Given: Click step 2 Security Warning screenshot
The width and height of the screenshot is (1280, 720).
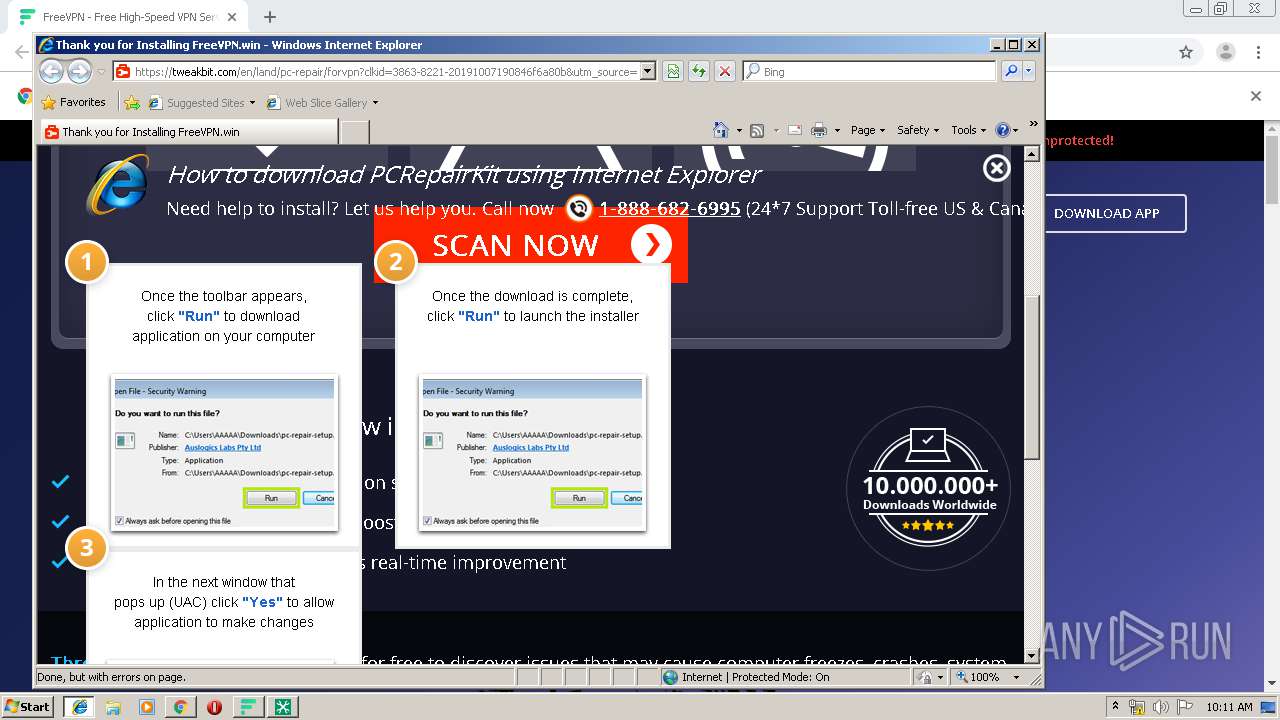Looking at the screenshot, I should pyautogui.click(x=533, y=453).
